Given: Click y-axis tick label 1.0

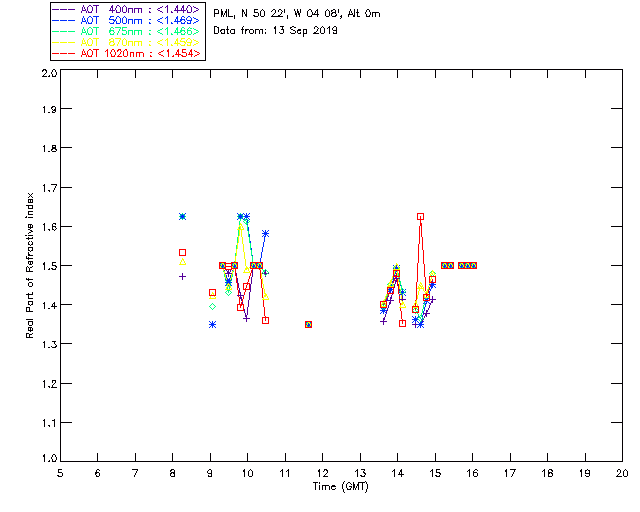Looking at the screenshot, I should pos(49,458).
